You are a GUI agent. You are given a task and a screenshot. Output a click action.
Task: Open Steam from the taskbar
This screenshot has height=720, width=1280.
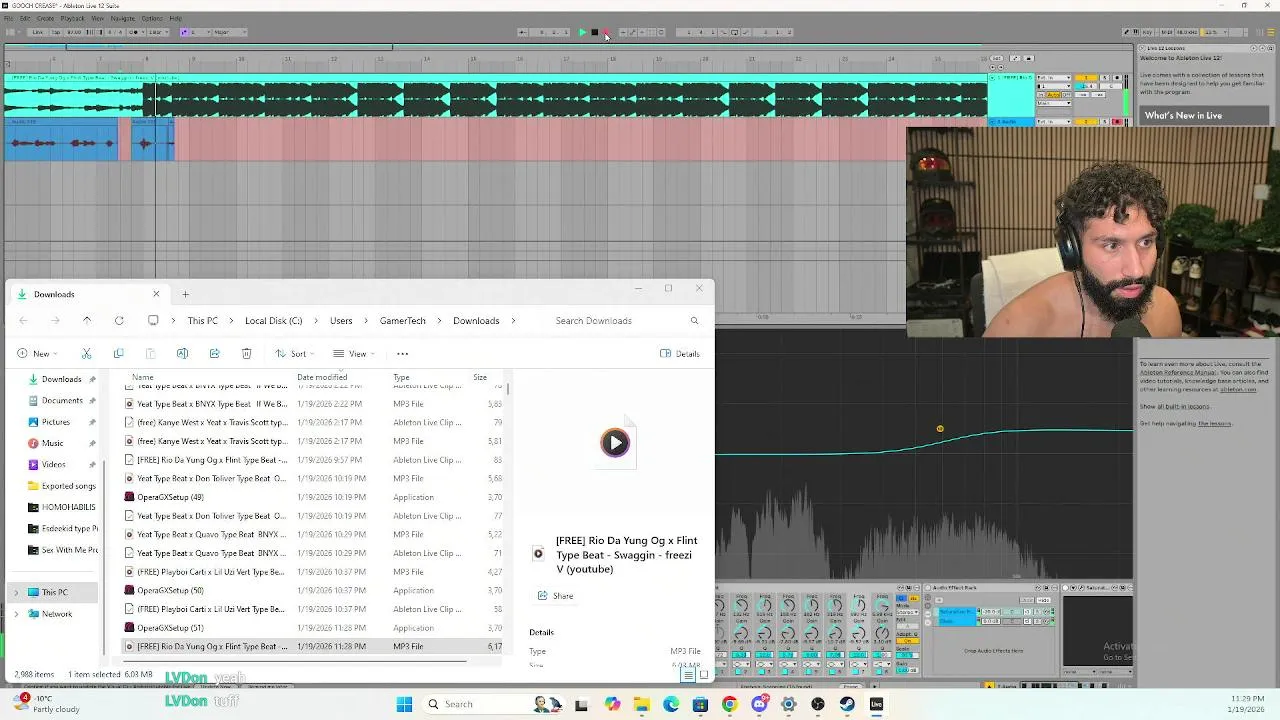(847, 704)
